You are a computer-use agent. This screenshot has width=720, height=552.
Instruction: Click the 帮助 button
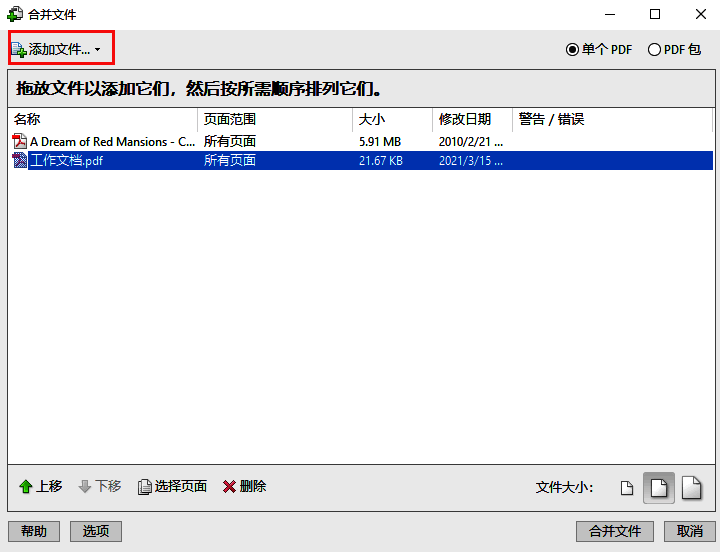(34, 531)
